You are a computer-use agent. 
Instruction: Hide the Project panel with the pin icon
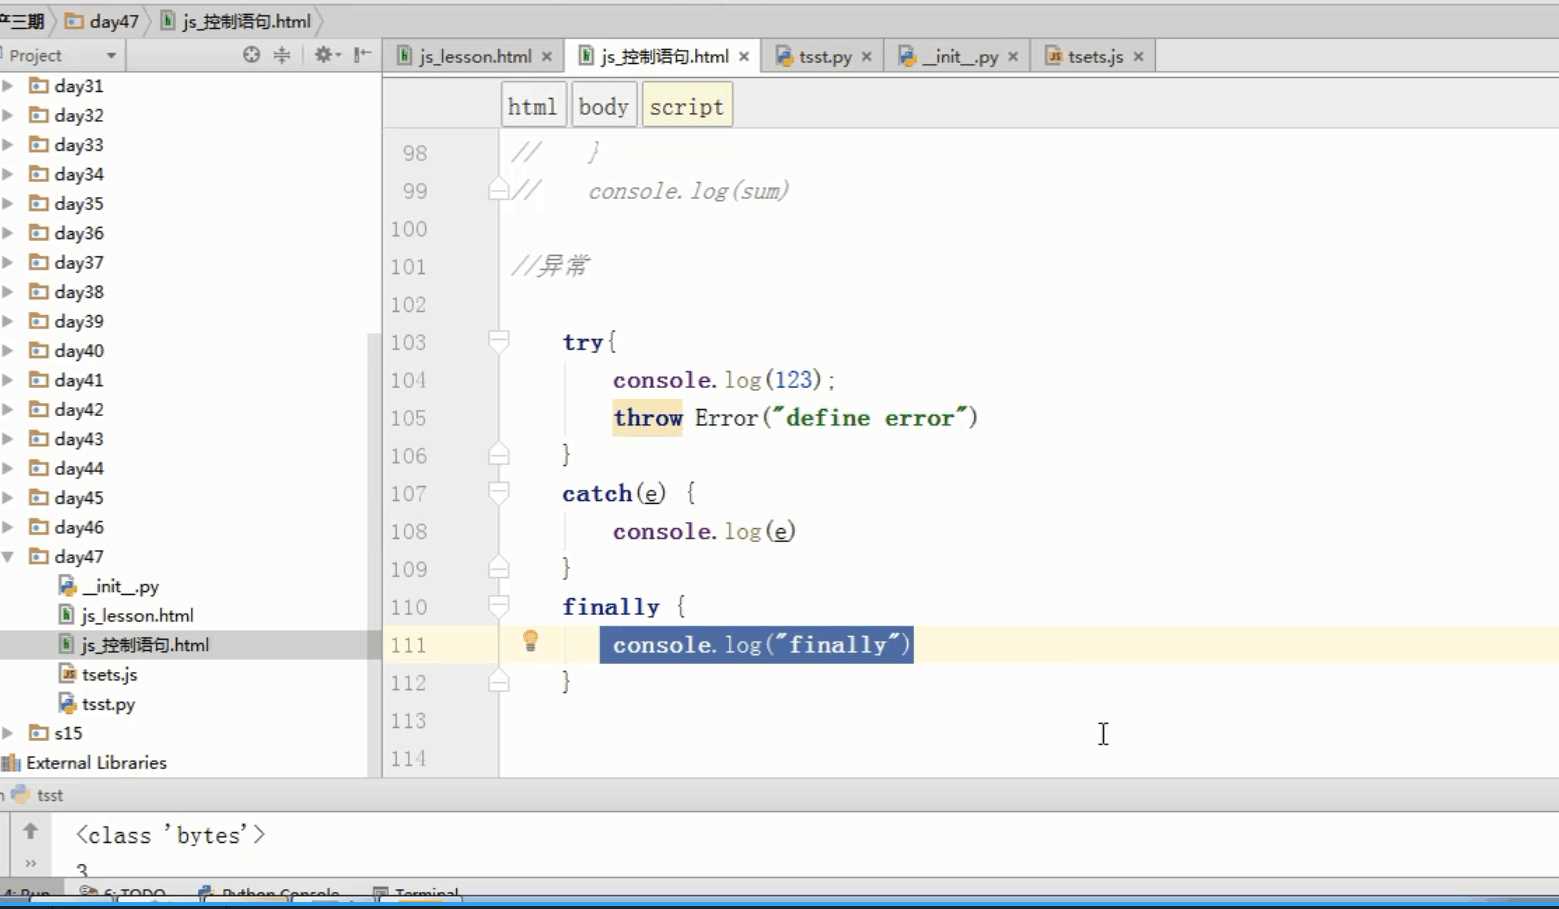coord(363,55)
